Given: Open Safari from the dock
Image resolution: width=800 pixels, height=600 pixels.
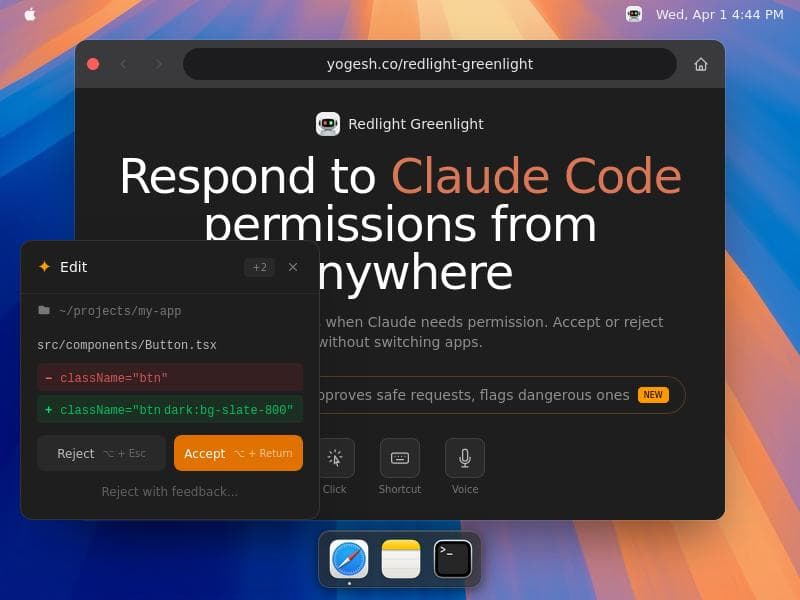Looking at the screenshot, I should (x=349, y=560).
